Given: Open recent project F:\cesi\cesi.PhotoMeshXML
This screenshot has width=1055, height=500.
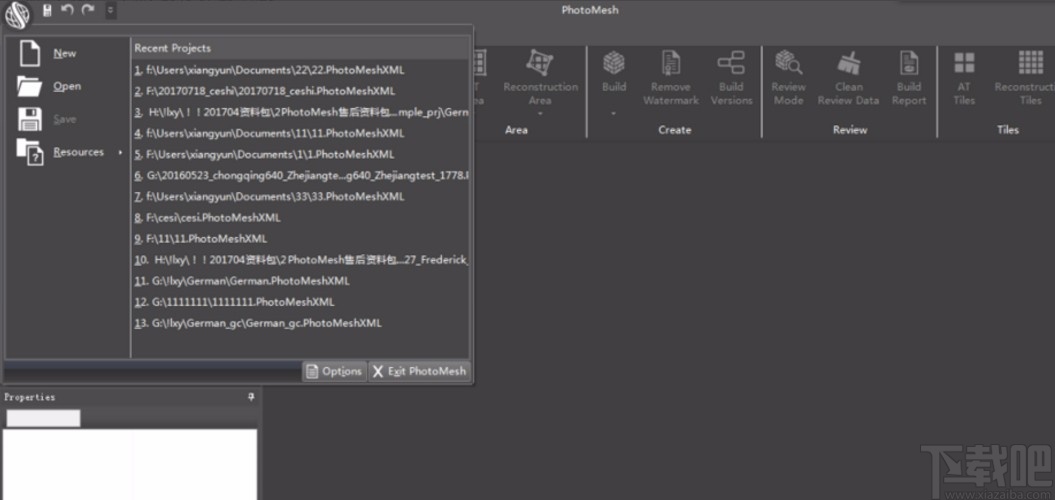Looking at the screenshot, I should (x=300, y=217).
